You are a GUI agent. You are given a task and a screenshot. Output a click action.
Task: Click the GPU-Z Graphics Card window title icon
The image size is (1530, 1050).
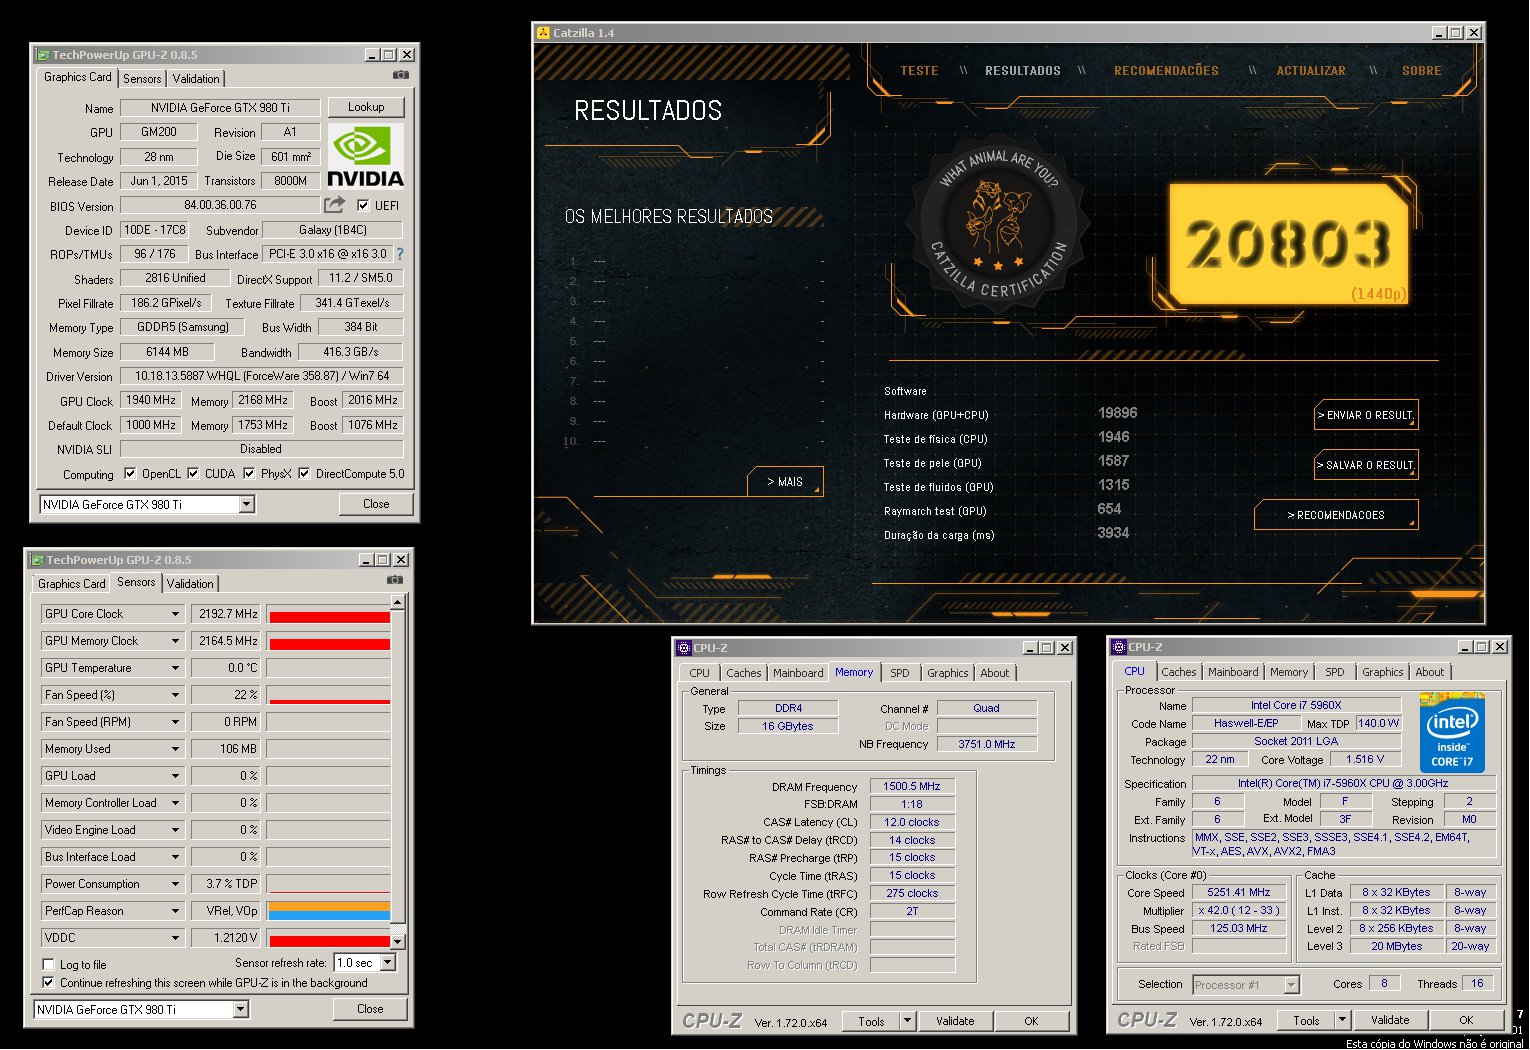tap(43, 55)
